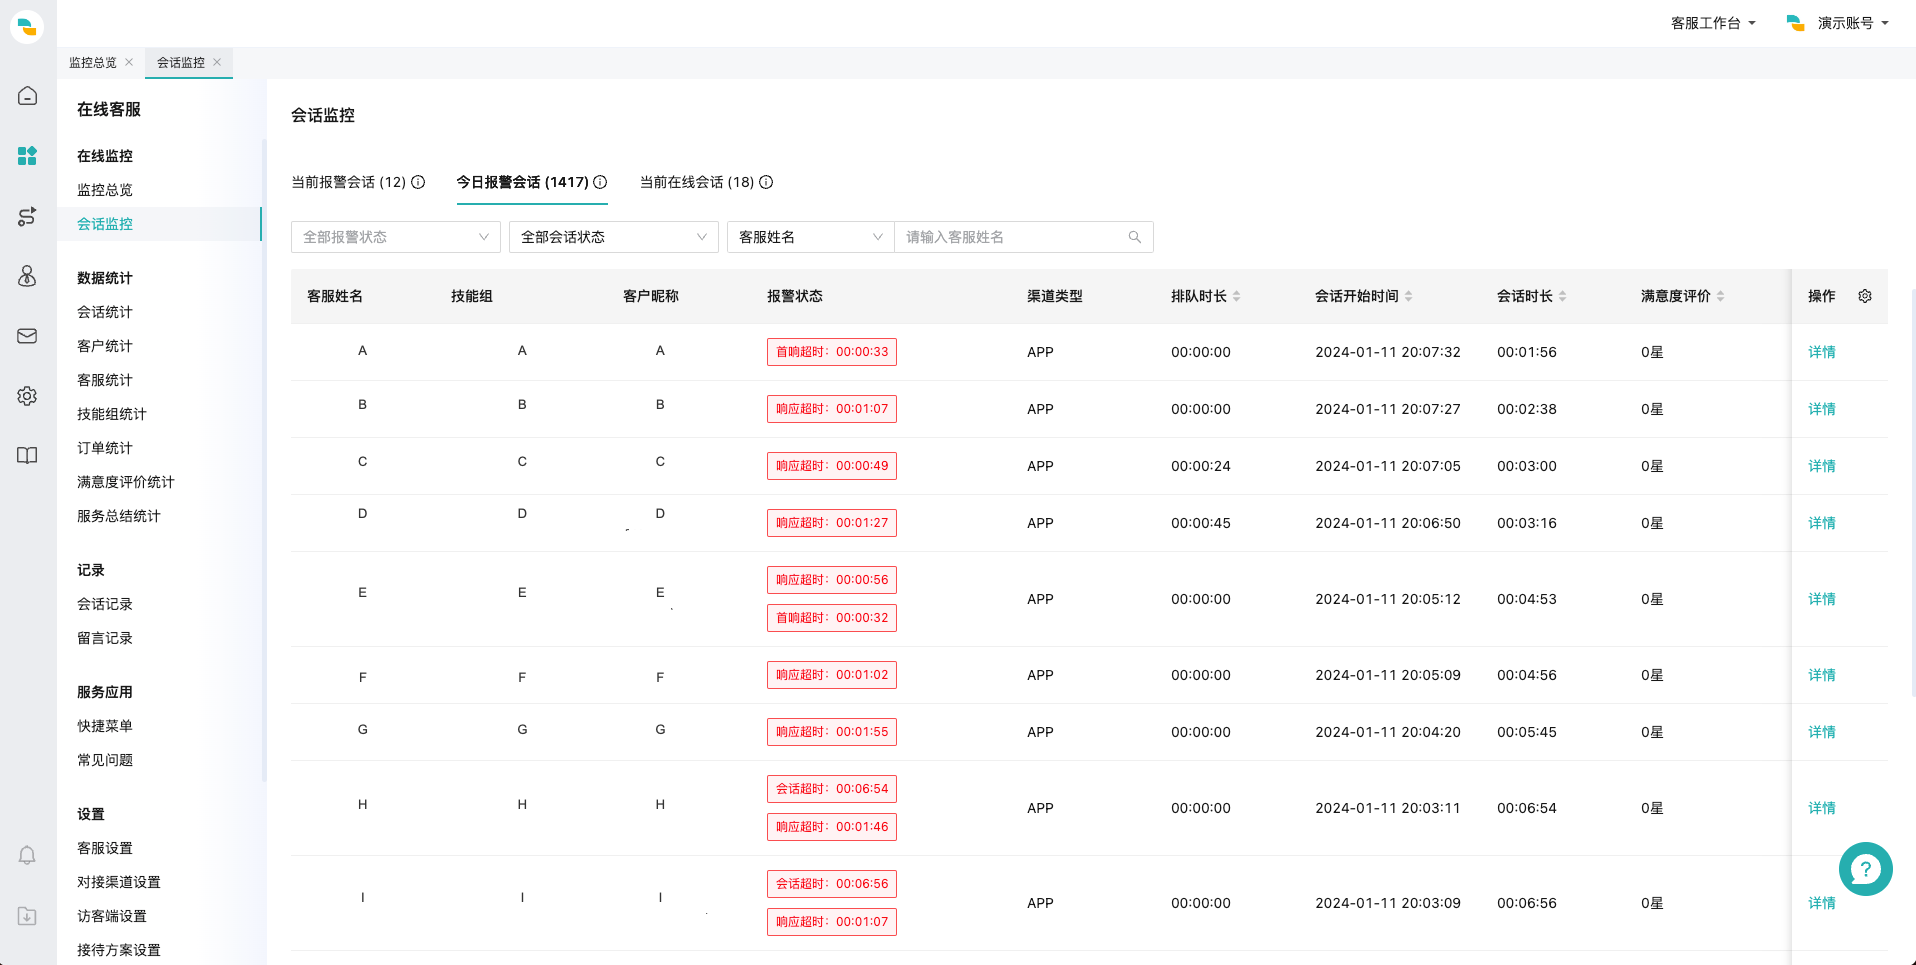Open 技能组统计 in sidebar
Viewport: 1916px width, 965px height.
[x=112, y=414]
